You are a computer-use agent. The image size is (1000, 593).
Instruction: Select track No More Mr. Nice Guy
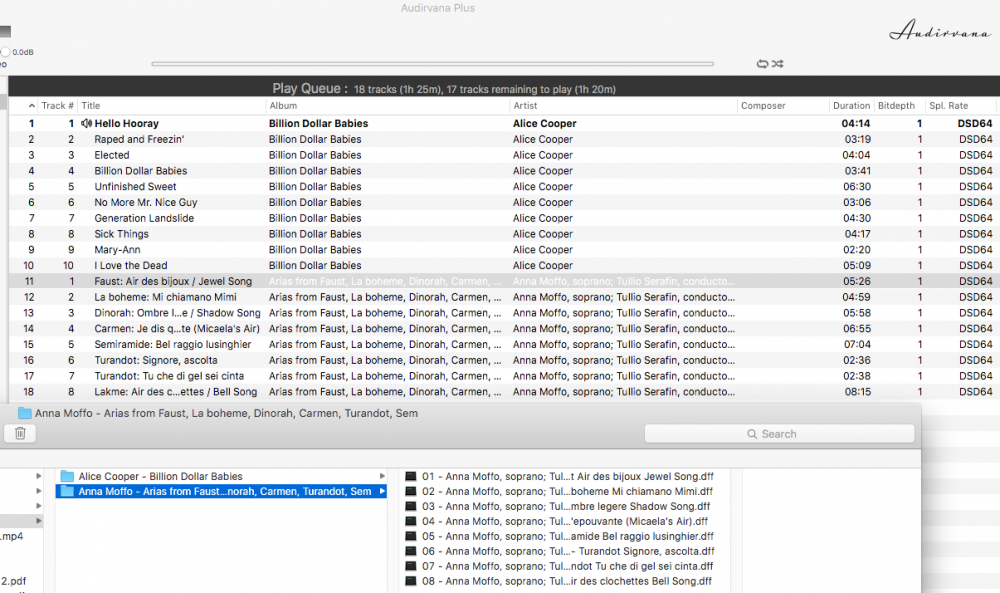[146, 202]
